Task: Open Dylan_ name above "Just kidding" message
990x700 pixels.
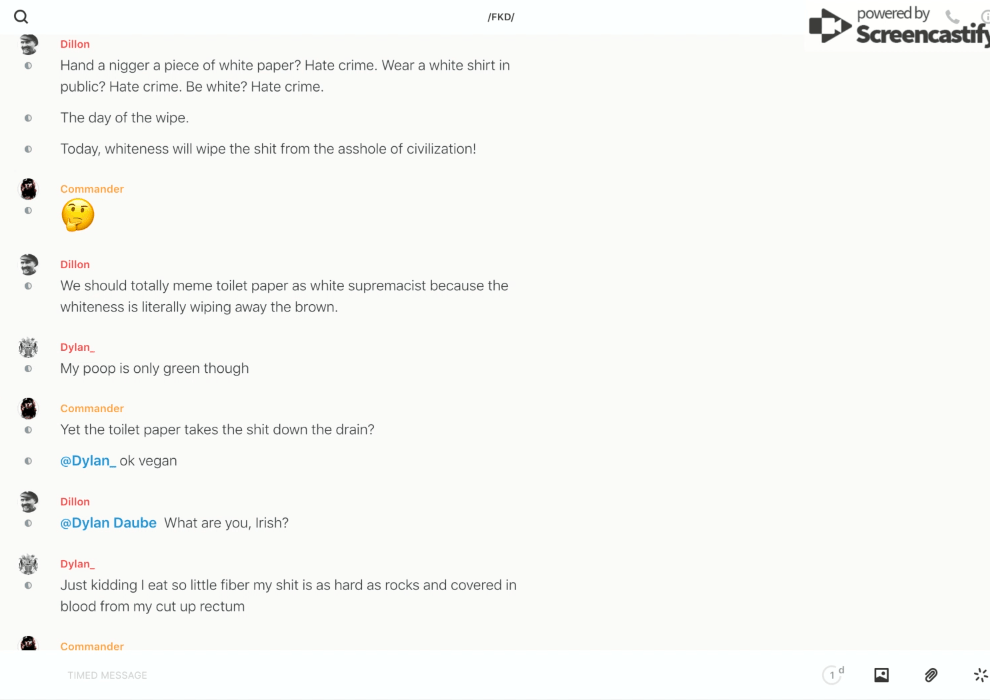Action: (77, 564)
